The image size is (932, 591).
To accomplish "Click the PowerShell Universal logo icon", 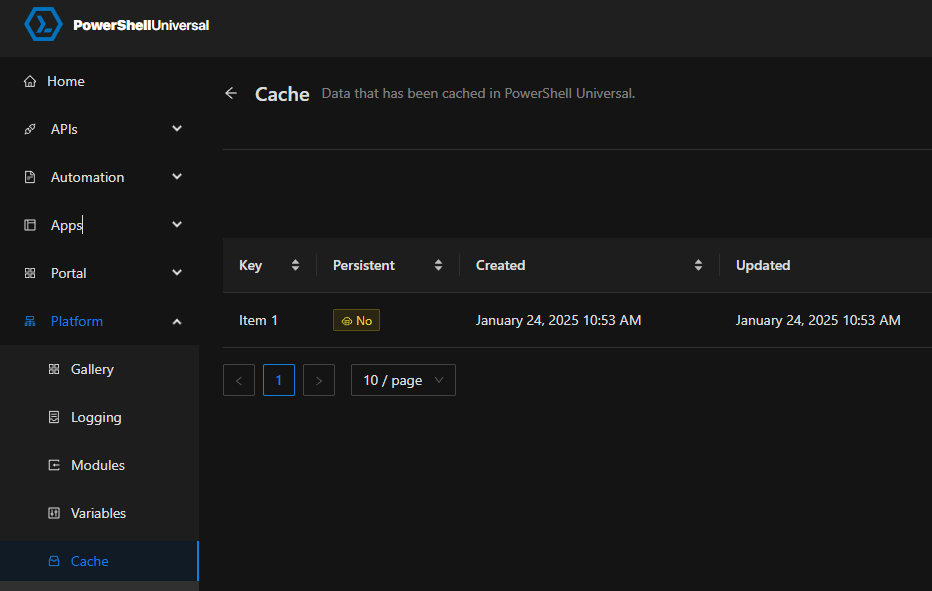I will [x=43, y=25].
